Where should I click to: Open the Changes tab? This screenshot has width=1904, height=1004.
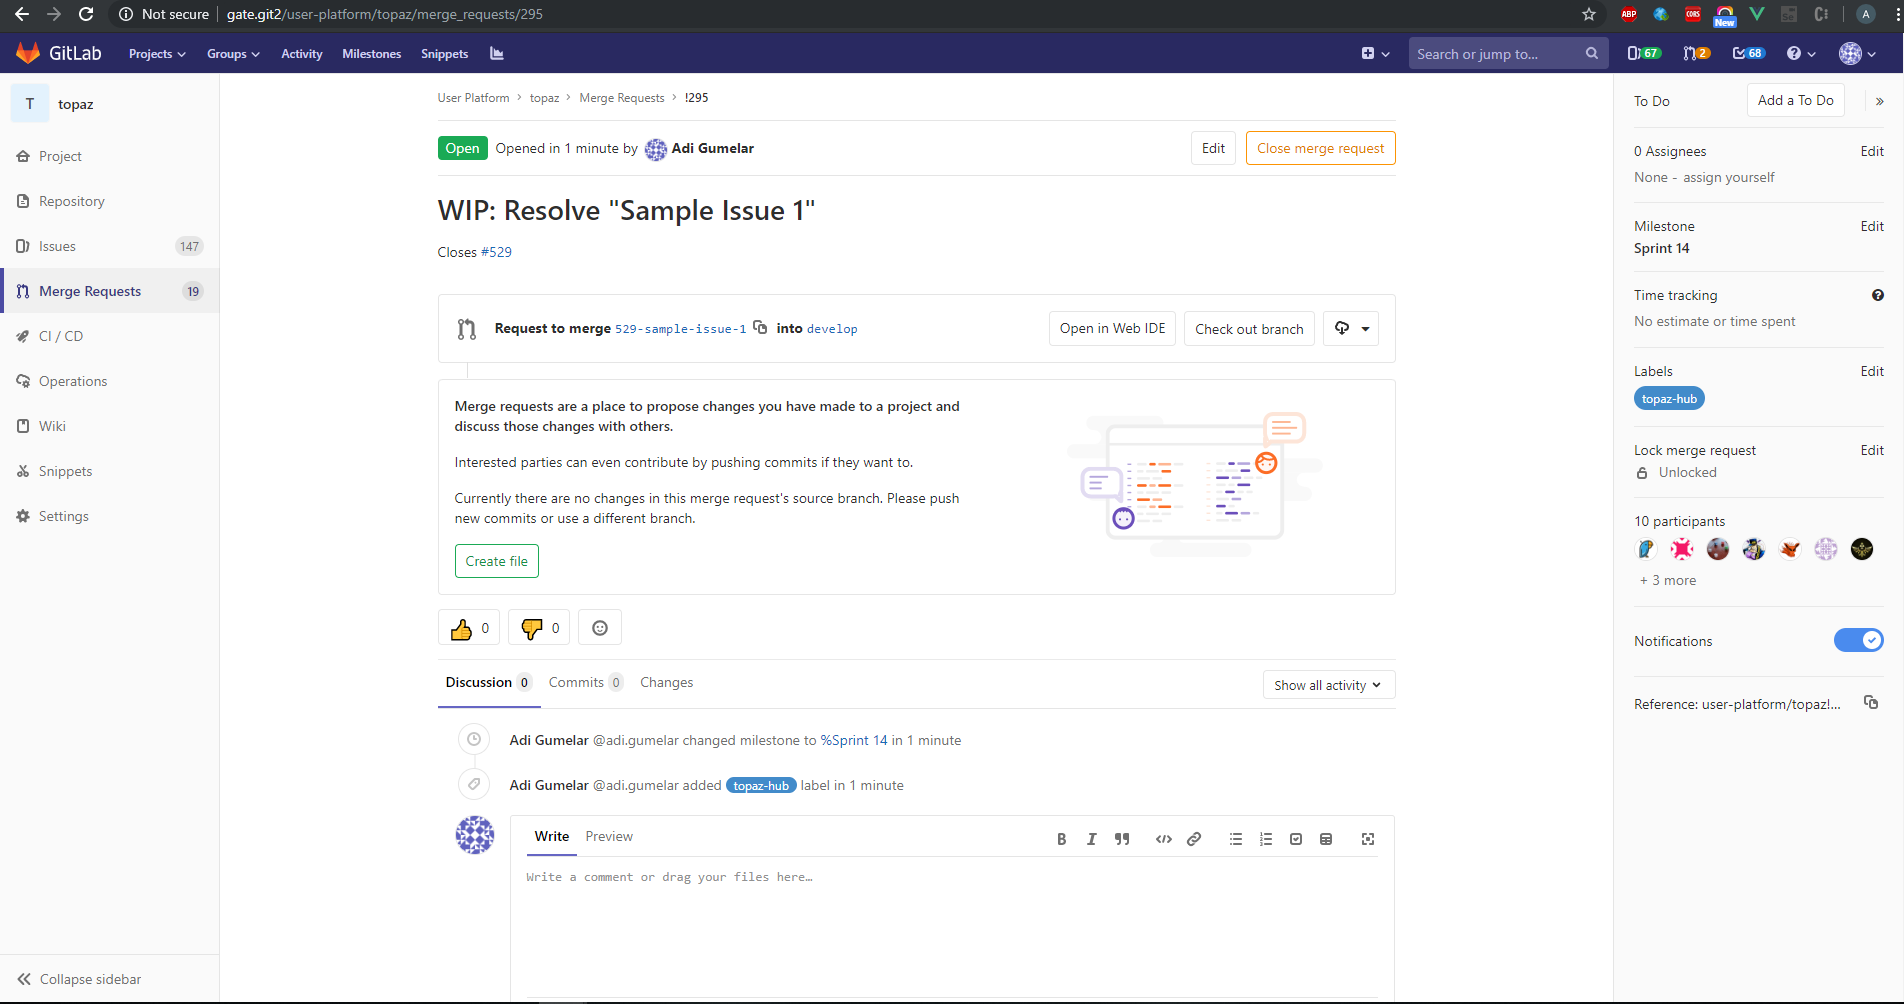click(x=666, y=683)
